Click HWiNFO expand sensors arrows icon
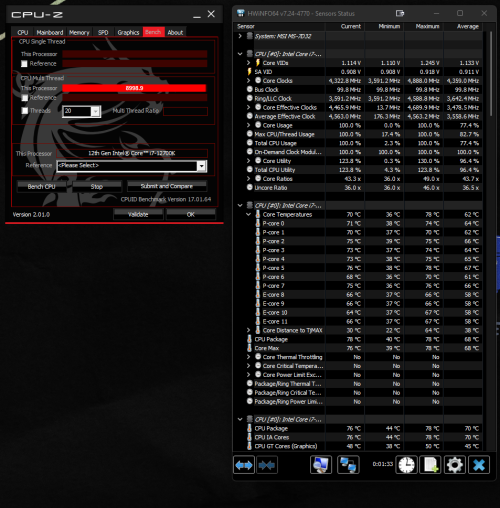The height and width of the screenshot is (508, 500). pyautogui.click(x=244, y=465)
